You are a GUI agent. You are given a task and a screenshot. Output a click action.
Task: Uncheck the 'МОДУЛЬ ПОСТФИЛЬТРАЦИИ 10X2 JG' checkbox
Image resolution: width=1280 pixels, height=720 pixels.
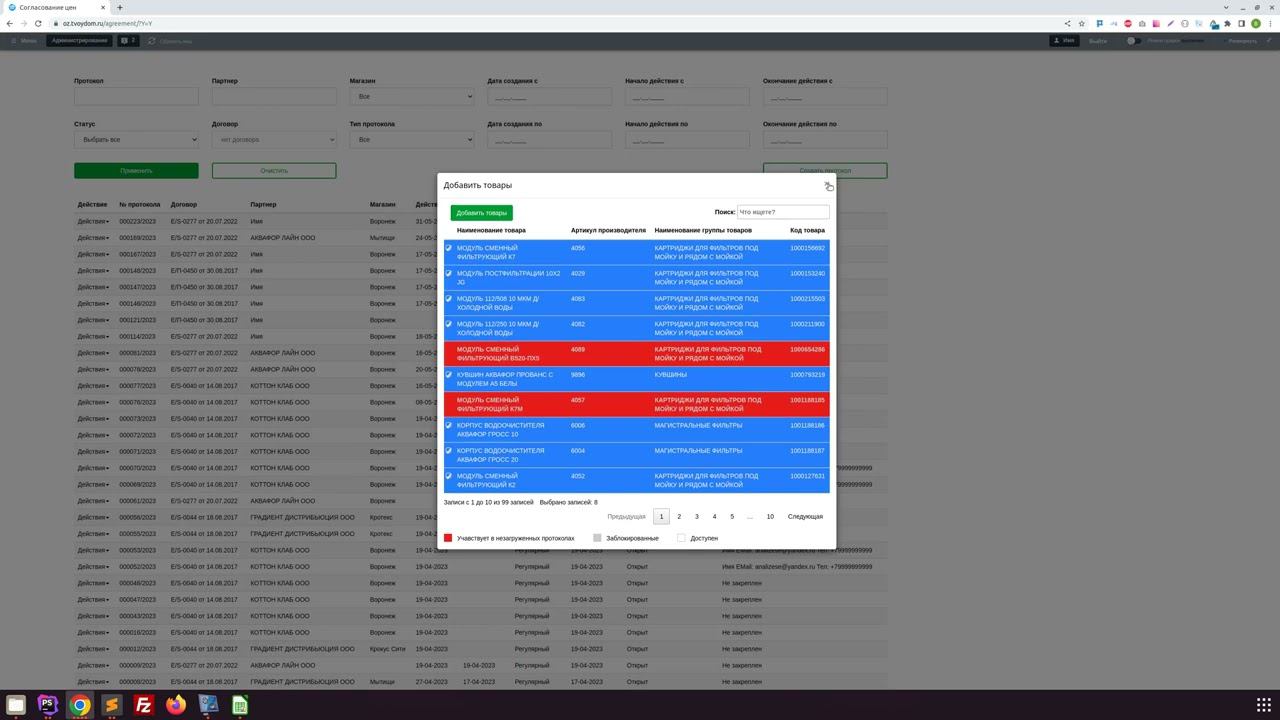coord(448,273)
